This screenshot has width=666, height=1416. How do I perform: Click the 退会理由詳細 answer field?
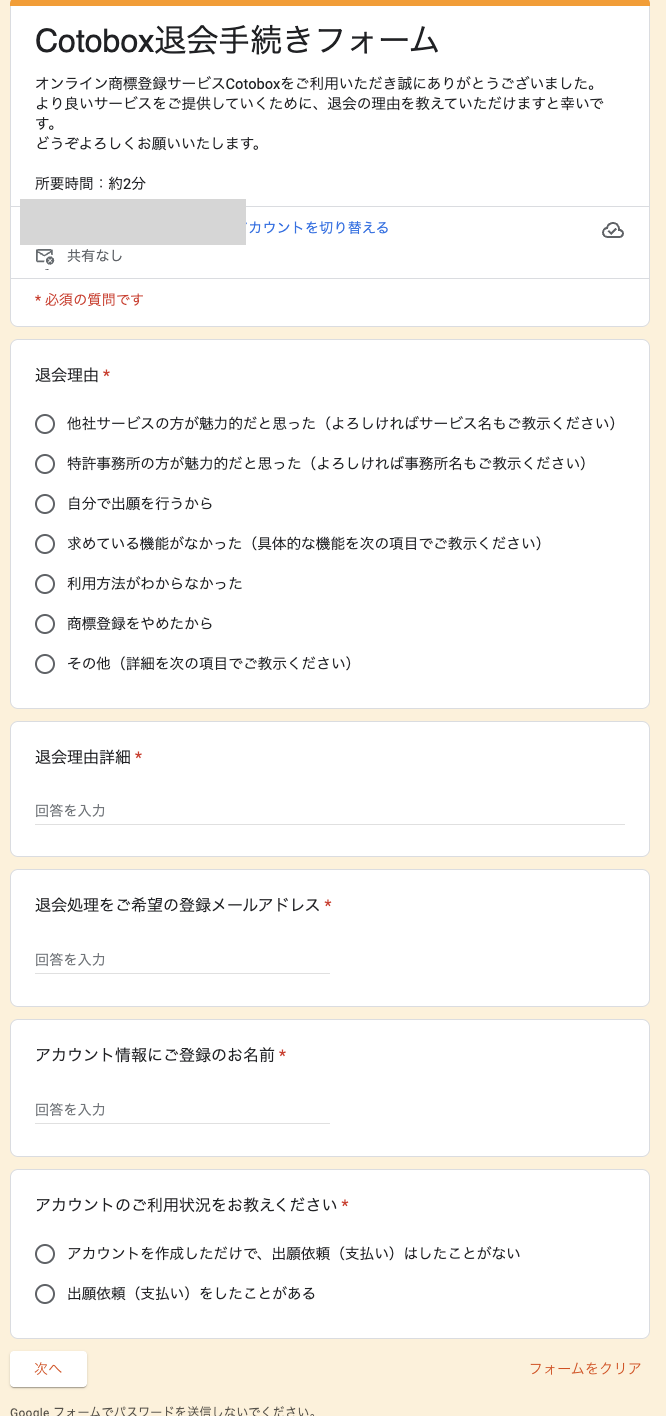329,811
